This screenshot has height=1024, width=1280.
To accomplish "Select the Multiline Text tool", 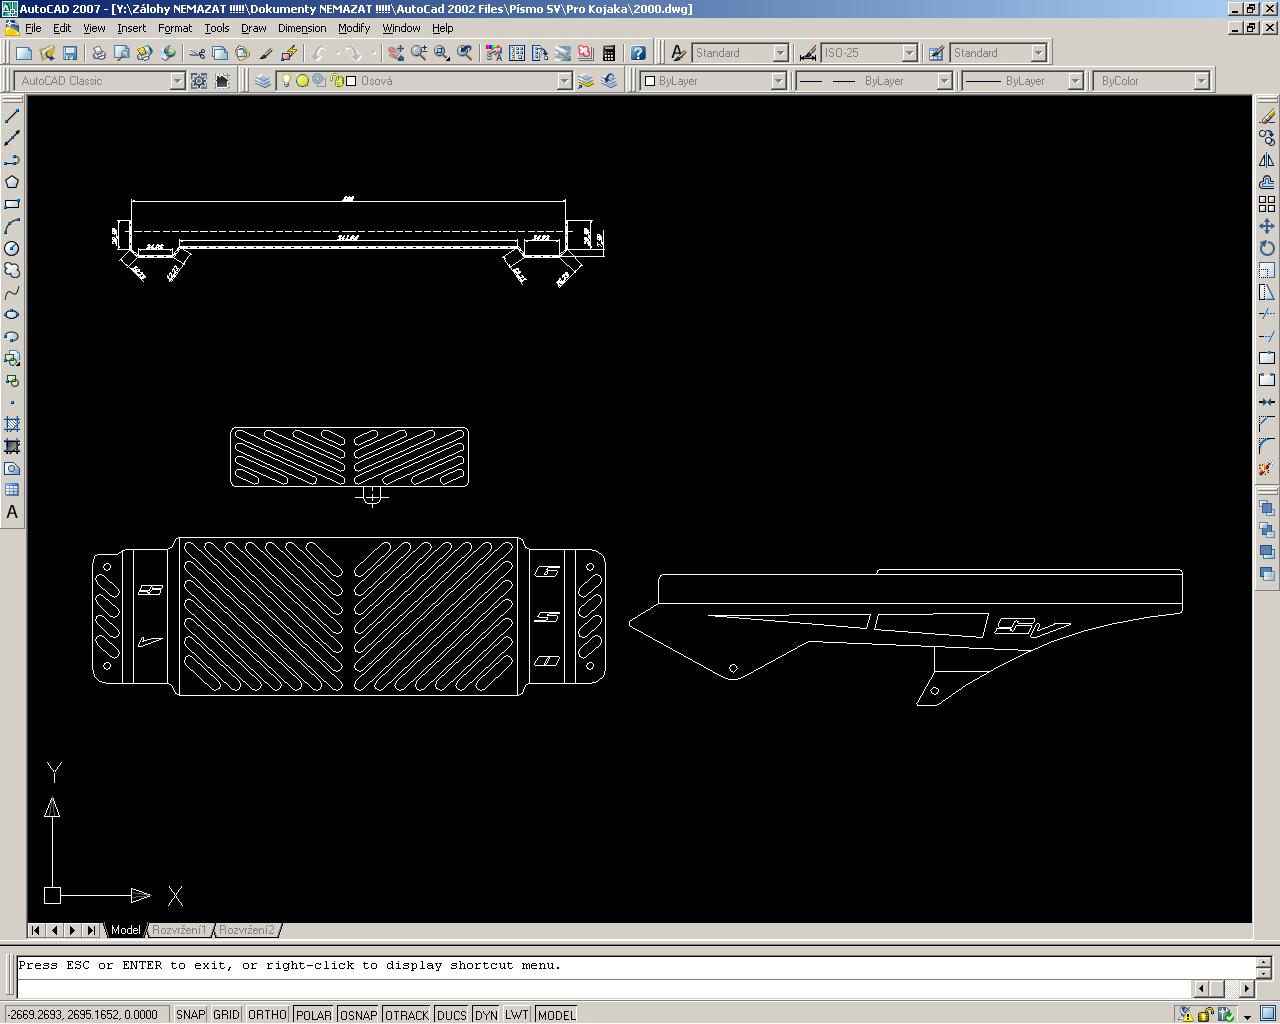I will [12, 512].
